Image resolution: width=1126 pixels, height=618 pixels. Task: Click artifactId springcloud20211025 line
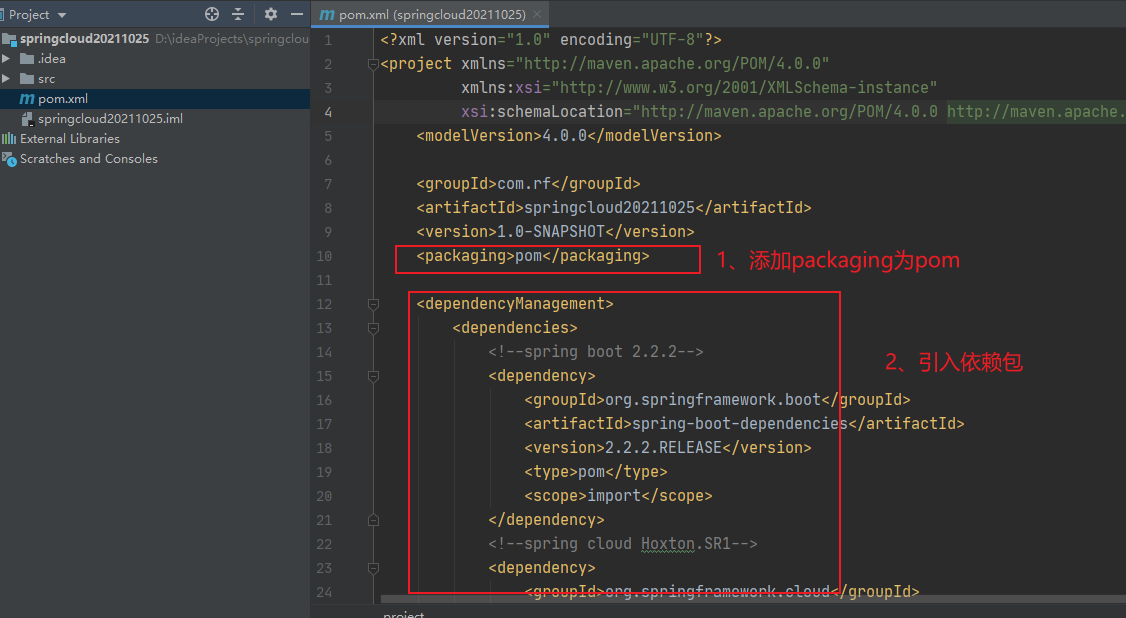614,207
